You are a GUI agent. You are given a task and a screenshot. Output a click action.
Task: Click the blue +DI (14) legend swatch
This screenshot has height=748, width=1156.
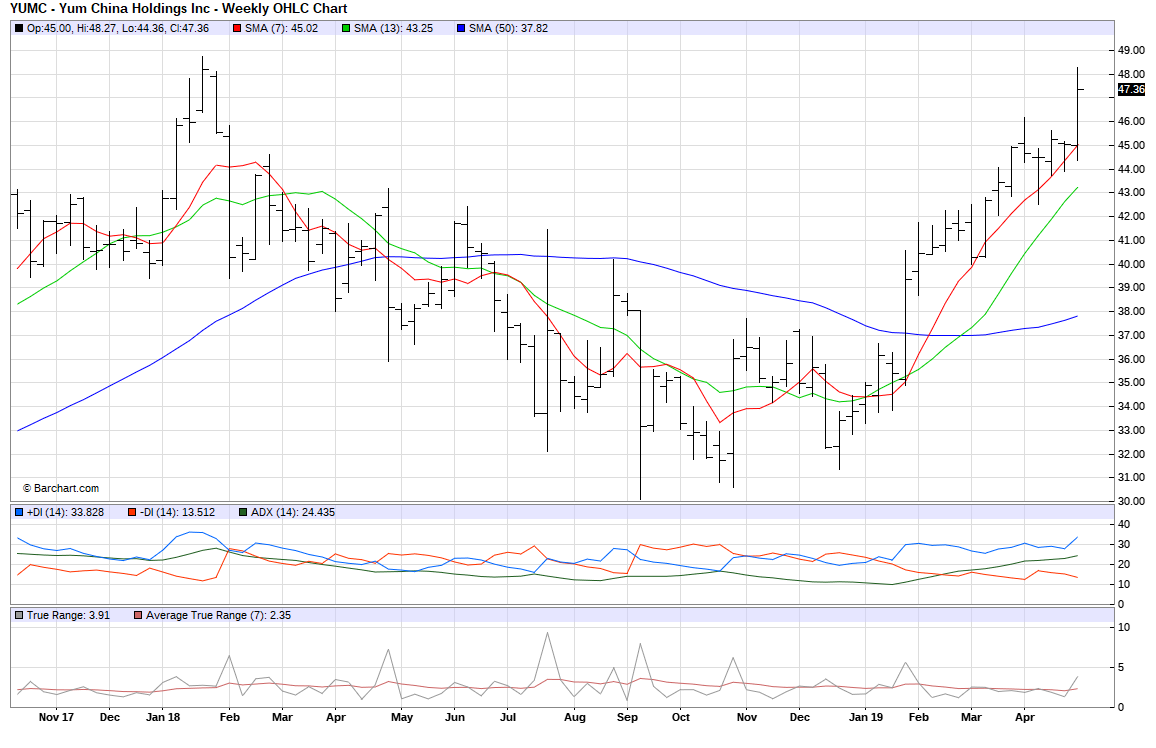pyautogui.click(x=19, y=512)
